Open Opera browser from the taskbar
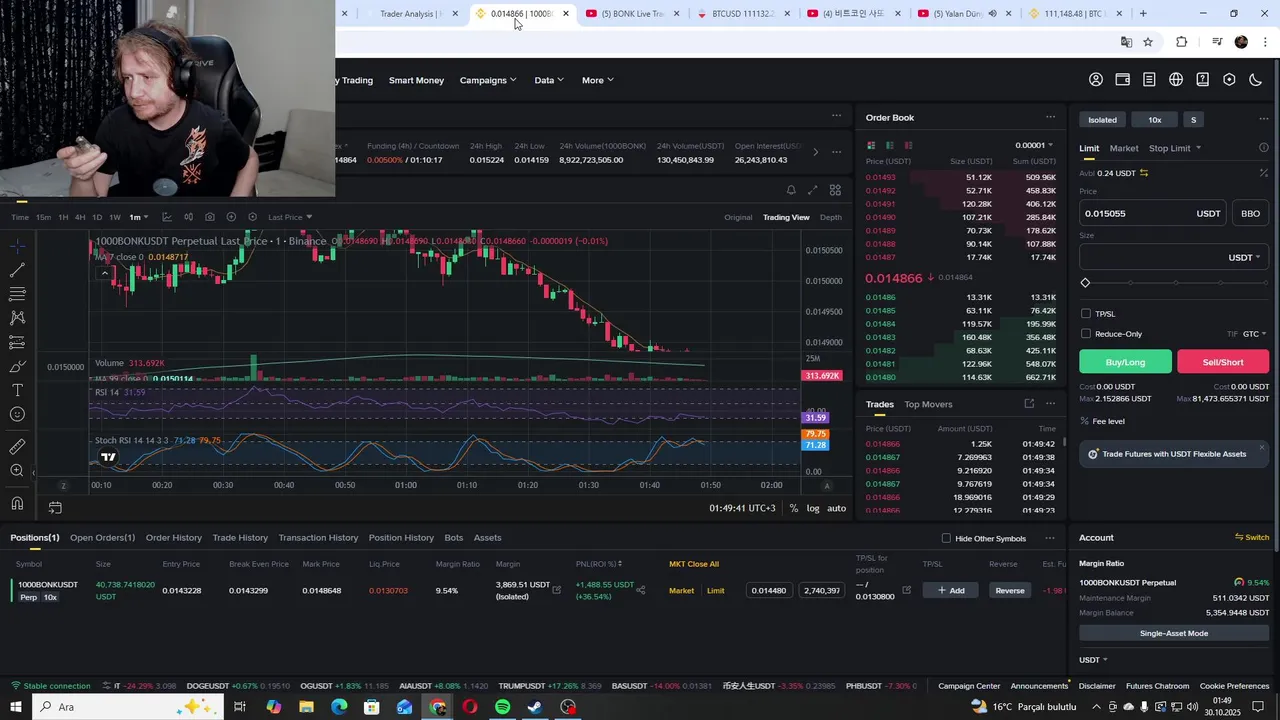1280x720 pixels. tap(470, 707)
